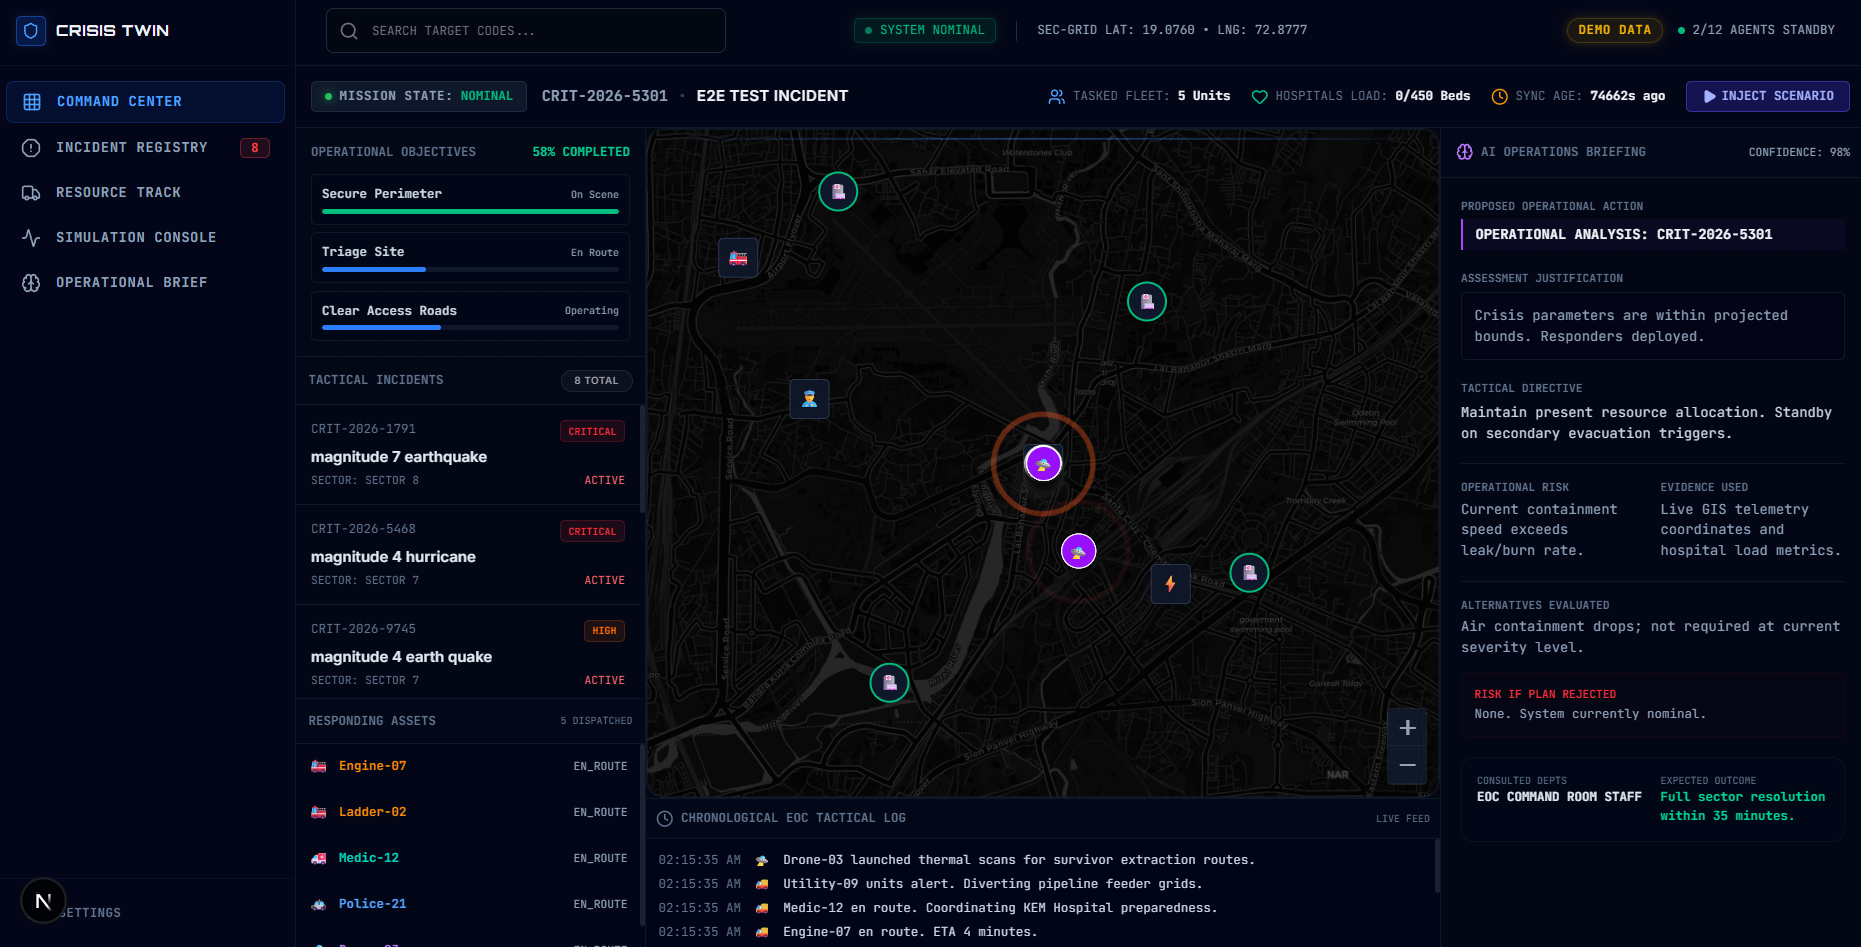Click the tactical log clock icon
This screenshot has height=947, width=1861.
665,819
